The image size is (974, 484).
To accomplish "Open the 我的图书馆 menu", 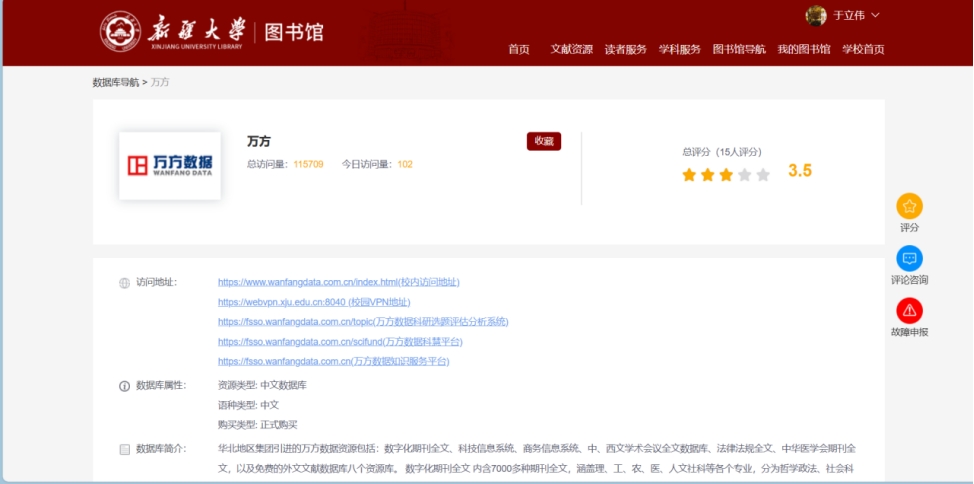I will 804,50.
